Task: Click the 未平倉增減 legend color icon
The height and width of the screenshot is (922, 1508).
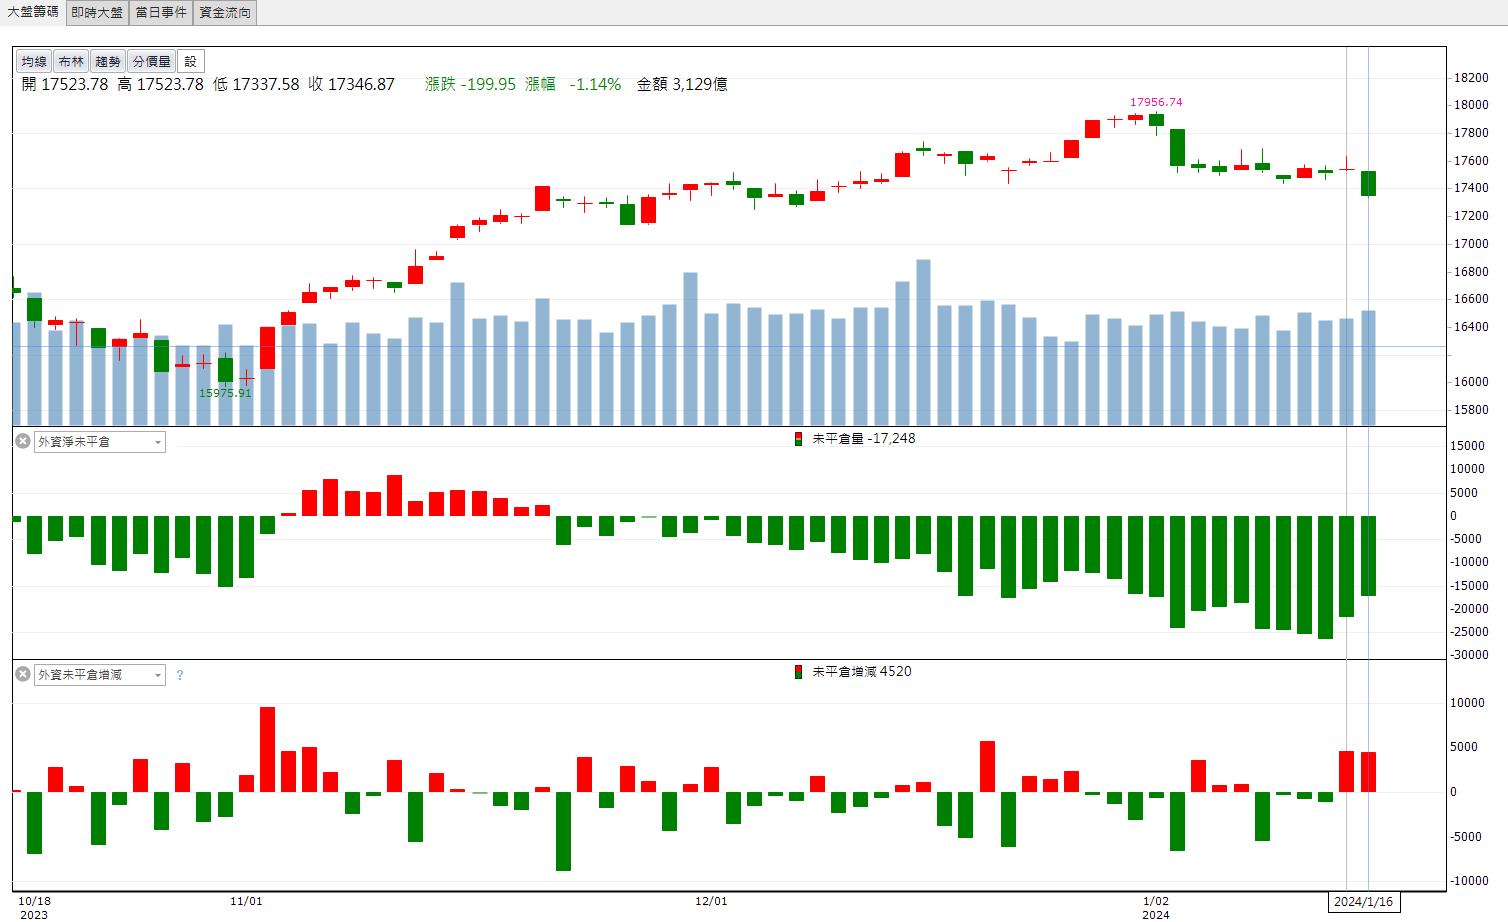Action: [798, 672]
